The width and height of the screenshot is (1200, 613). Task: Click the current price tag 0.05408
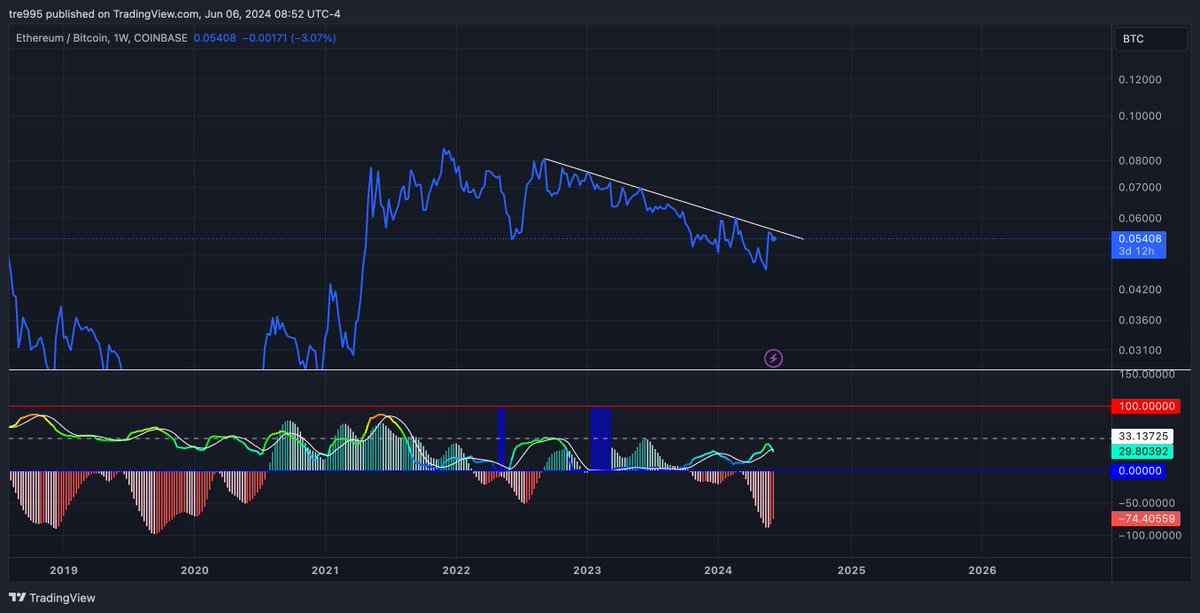point(1141,239)
